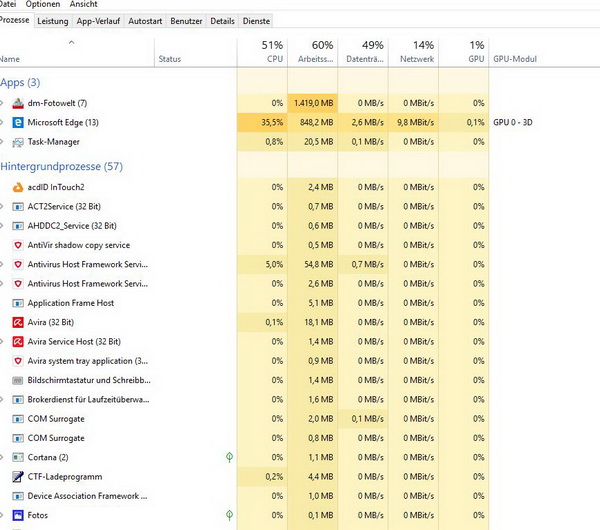600x530 pixels.
Task: Click the Bildschirmtastatur keyboard icon
Action: pos(18,380)
